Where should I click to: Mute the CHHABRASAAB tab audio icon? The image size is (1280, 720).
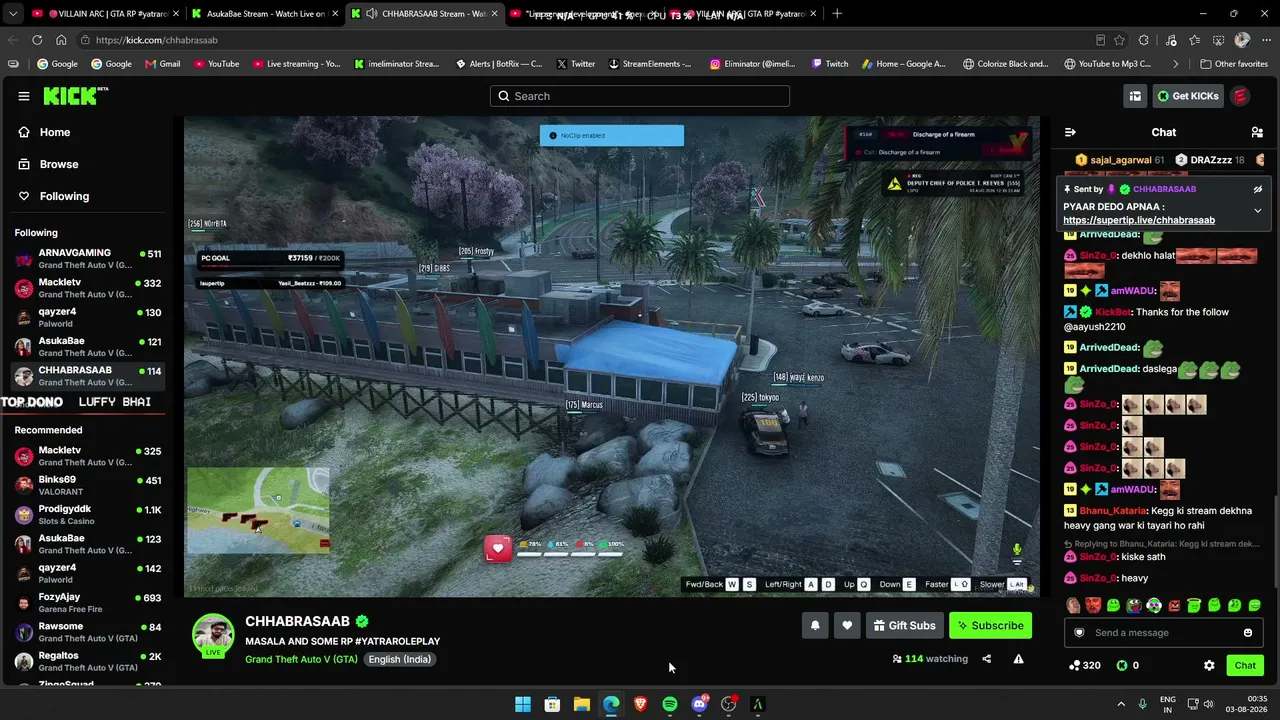(x=371, y=14)
